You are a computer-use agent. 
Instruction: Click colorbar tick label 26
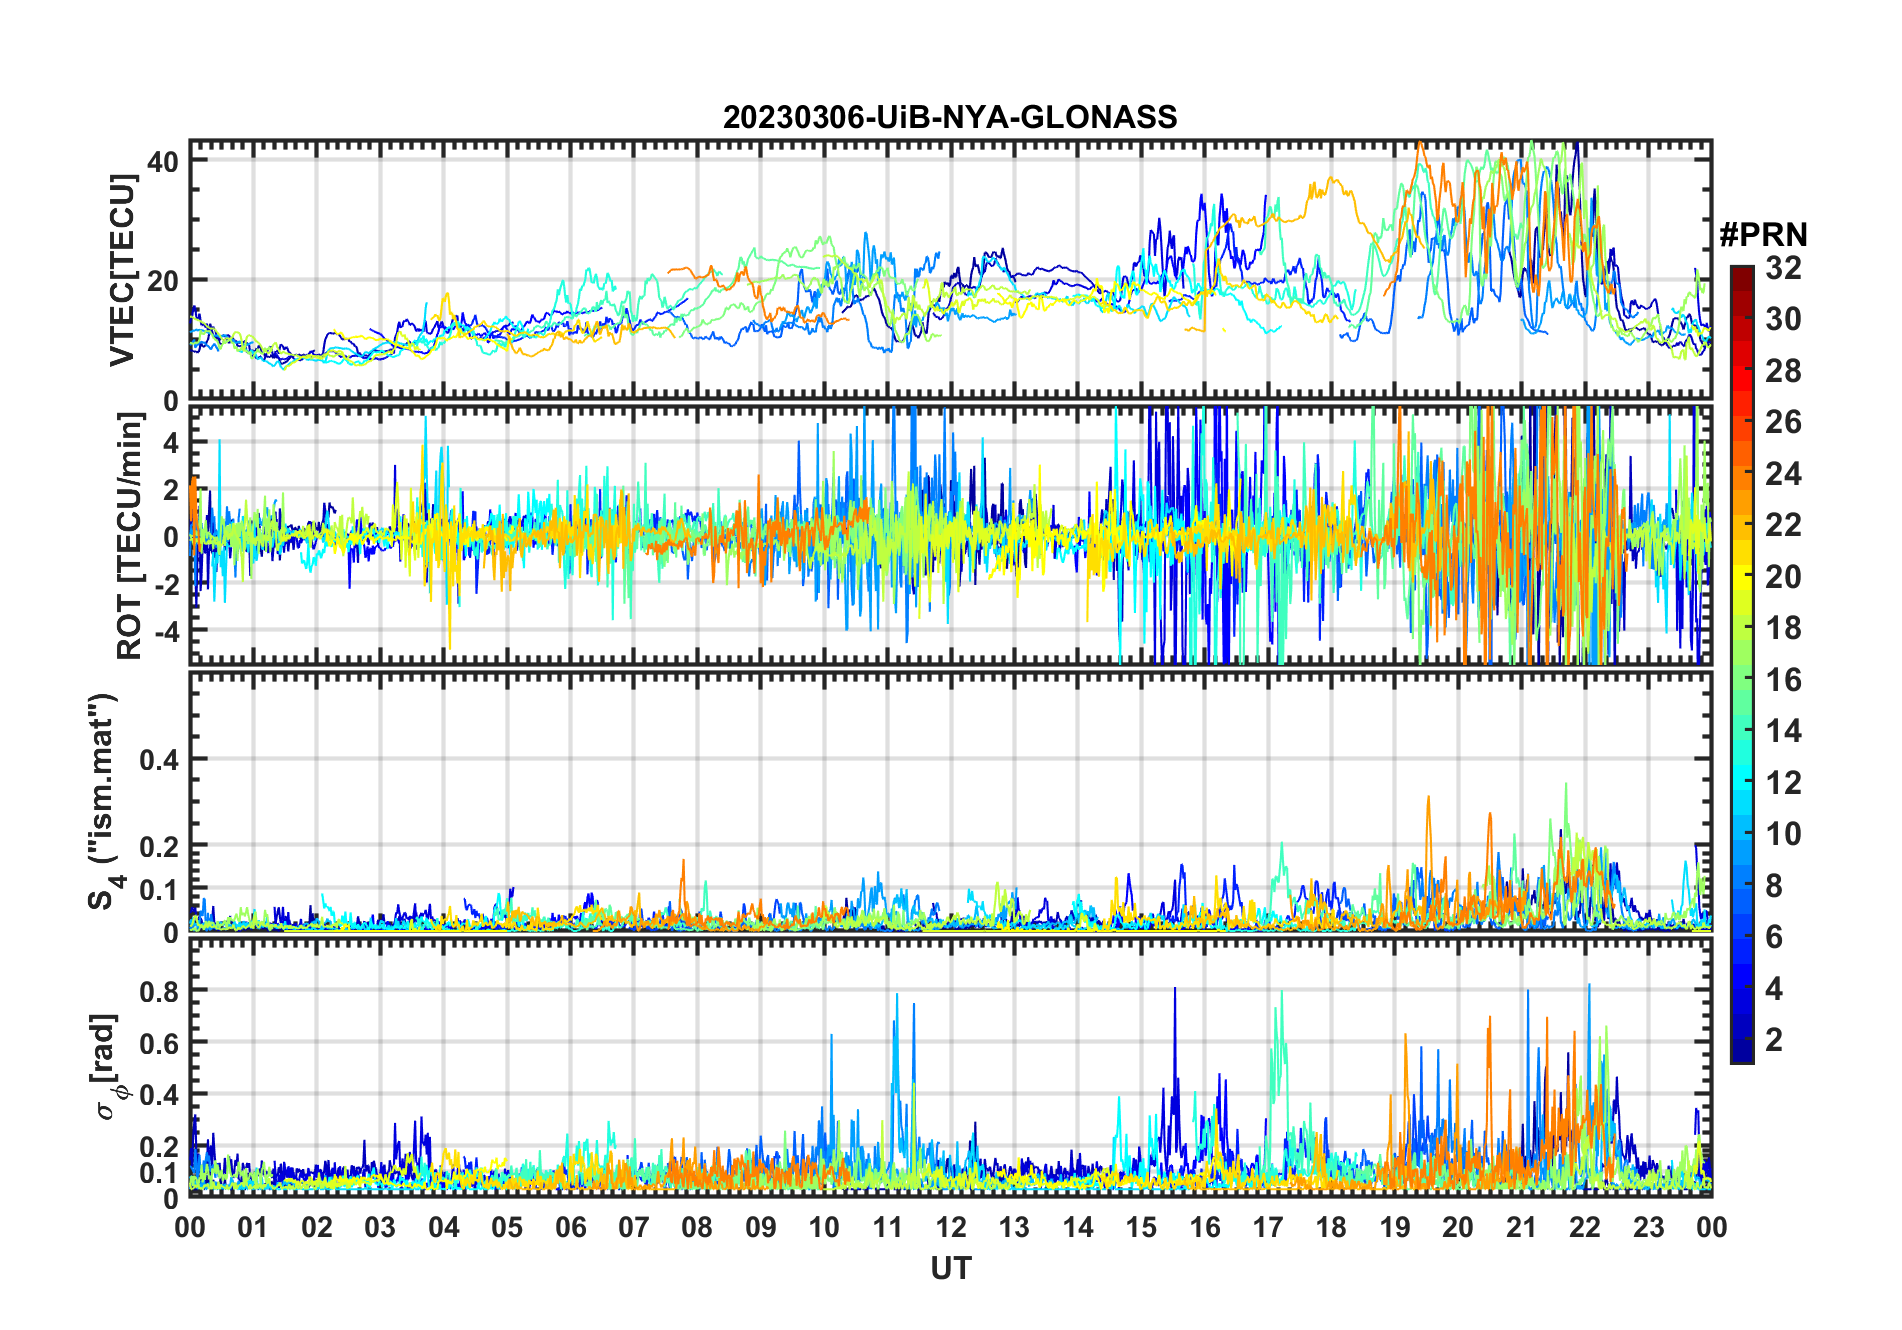coord(1784,422)
